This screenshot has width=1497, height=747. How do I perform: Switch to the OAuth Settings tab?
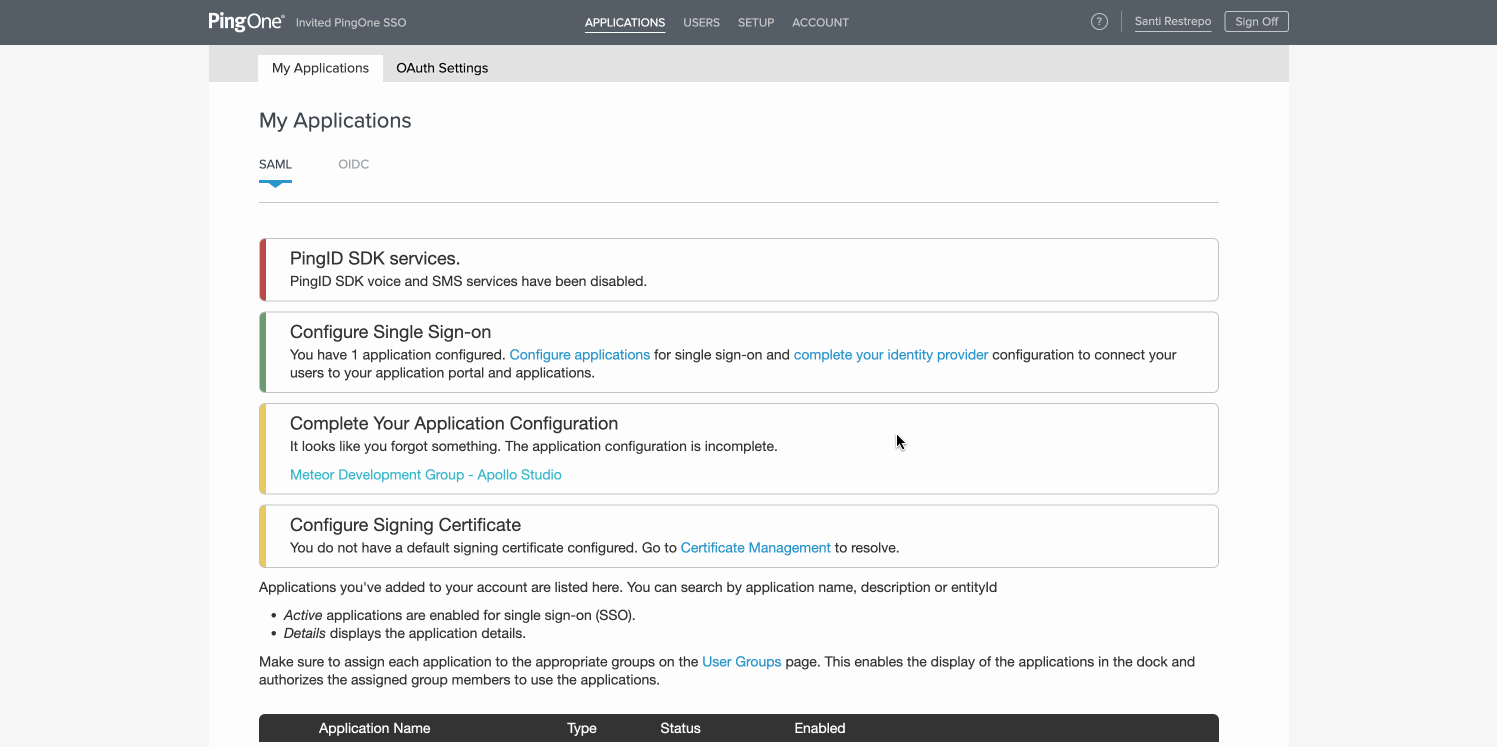point(442,68)
